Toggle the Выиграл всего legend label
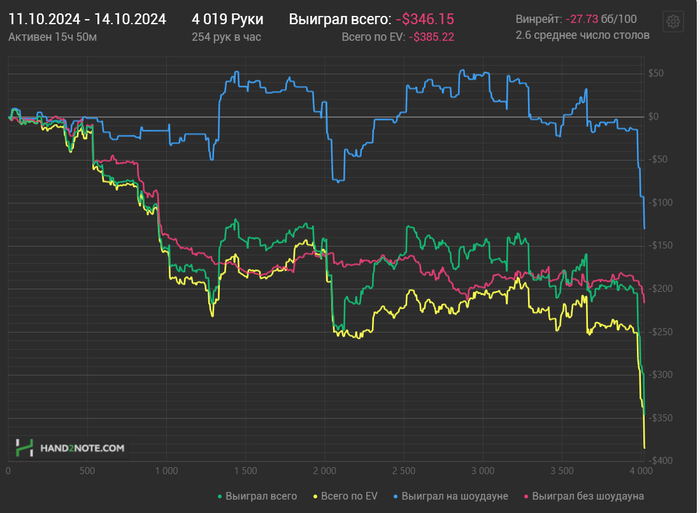Image resolution: width=700 pixels, height=513 pixels. click(x=261, y=496)
